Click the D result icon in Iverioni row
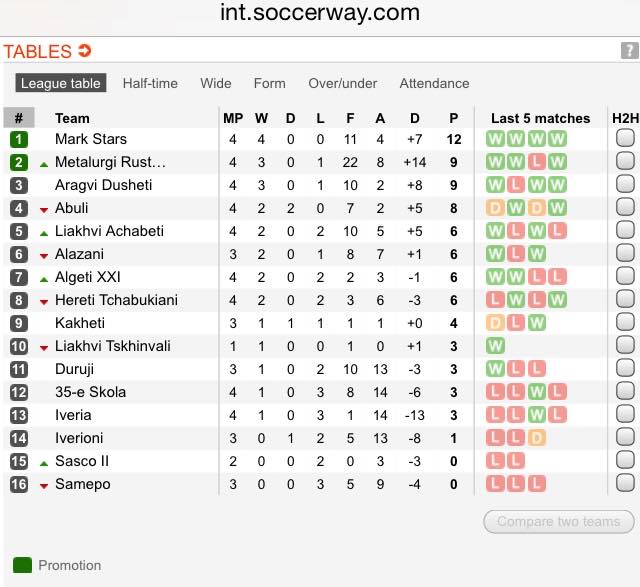This screenshot has width=640, height=587. [x=537, y=438]
